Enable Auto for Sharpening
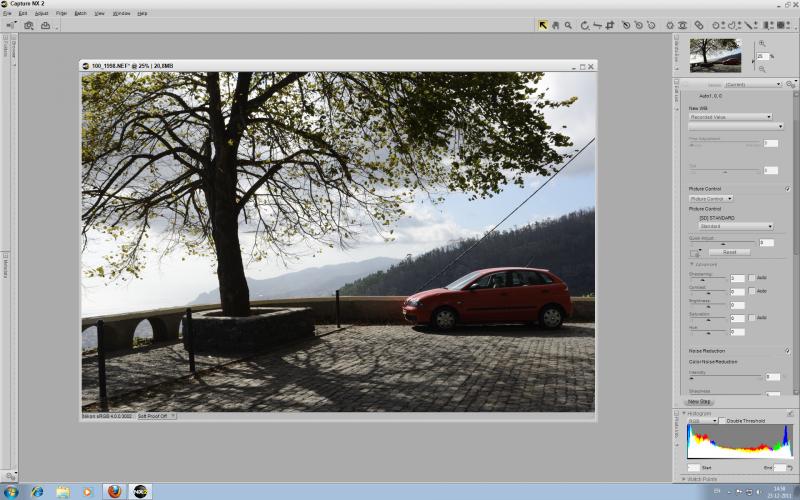 752,278
